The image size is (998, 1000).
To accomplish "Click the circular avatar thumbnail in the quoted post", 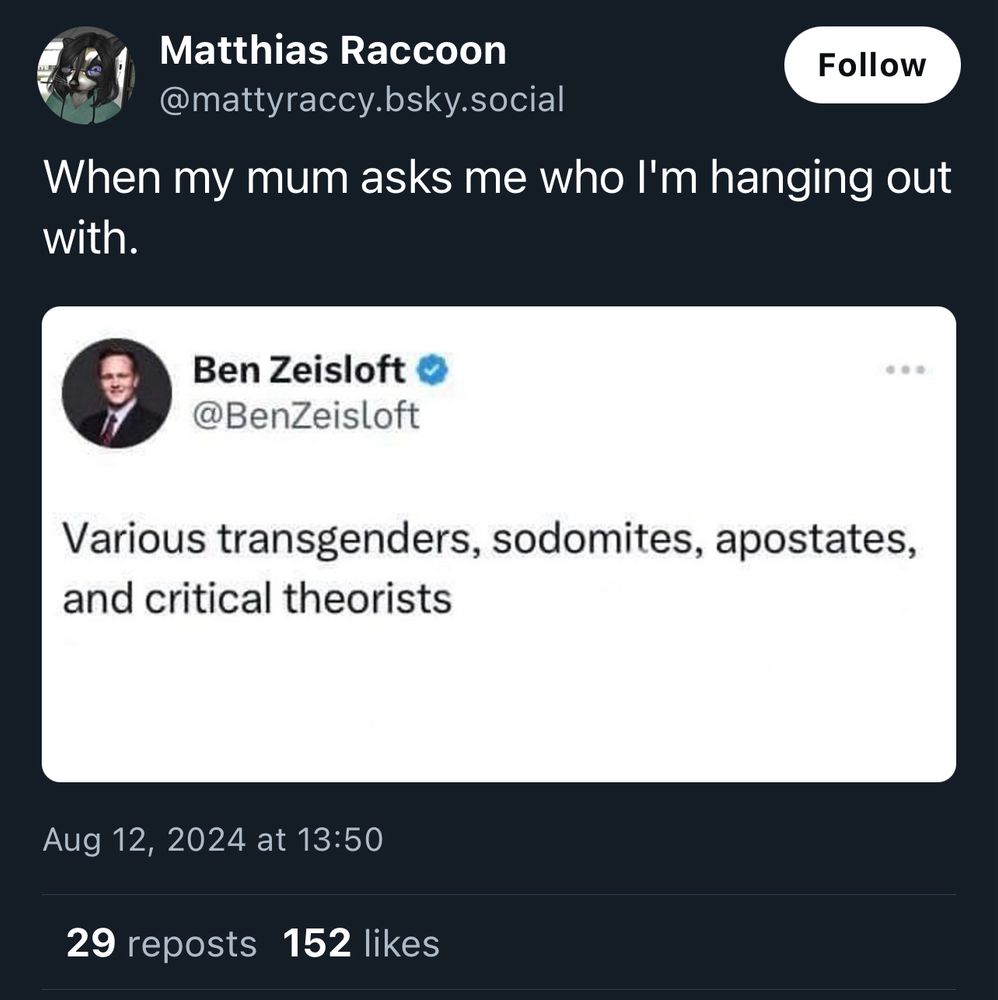I will point(117,395).
